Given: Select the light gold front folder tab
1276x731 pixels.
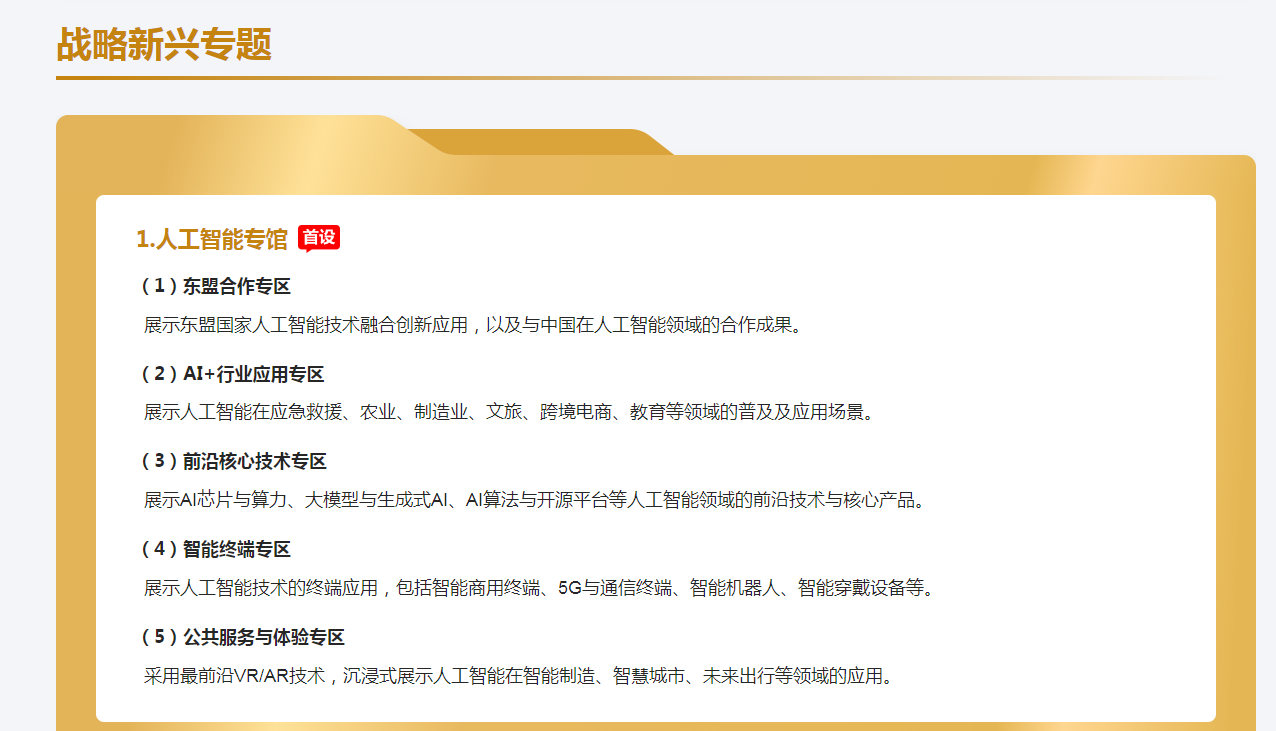Looking at the screenshot, I should (x=230, y=136).
